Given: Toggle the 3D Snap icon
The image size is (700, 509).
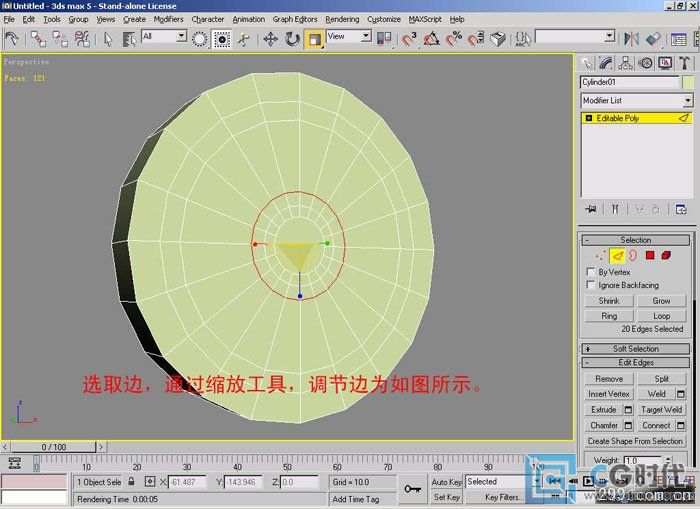Looking at the screenshot, I should [409, 39].
